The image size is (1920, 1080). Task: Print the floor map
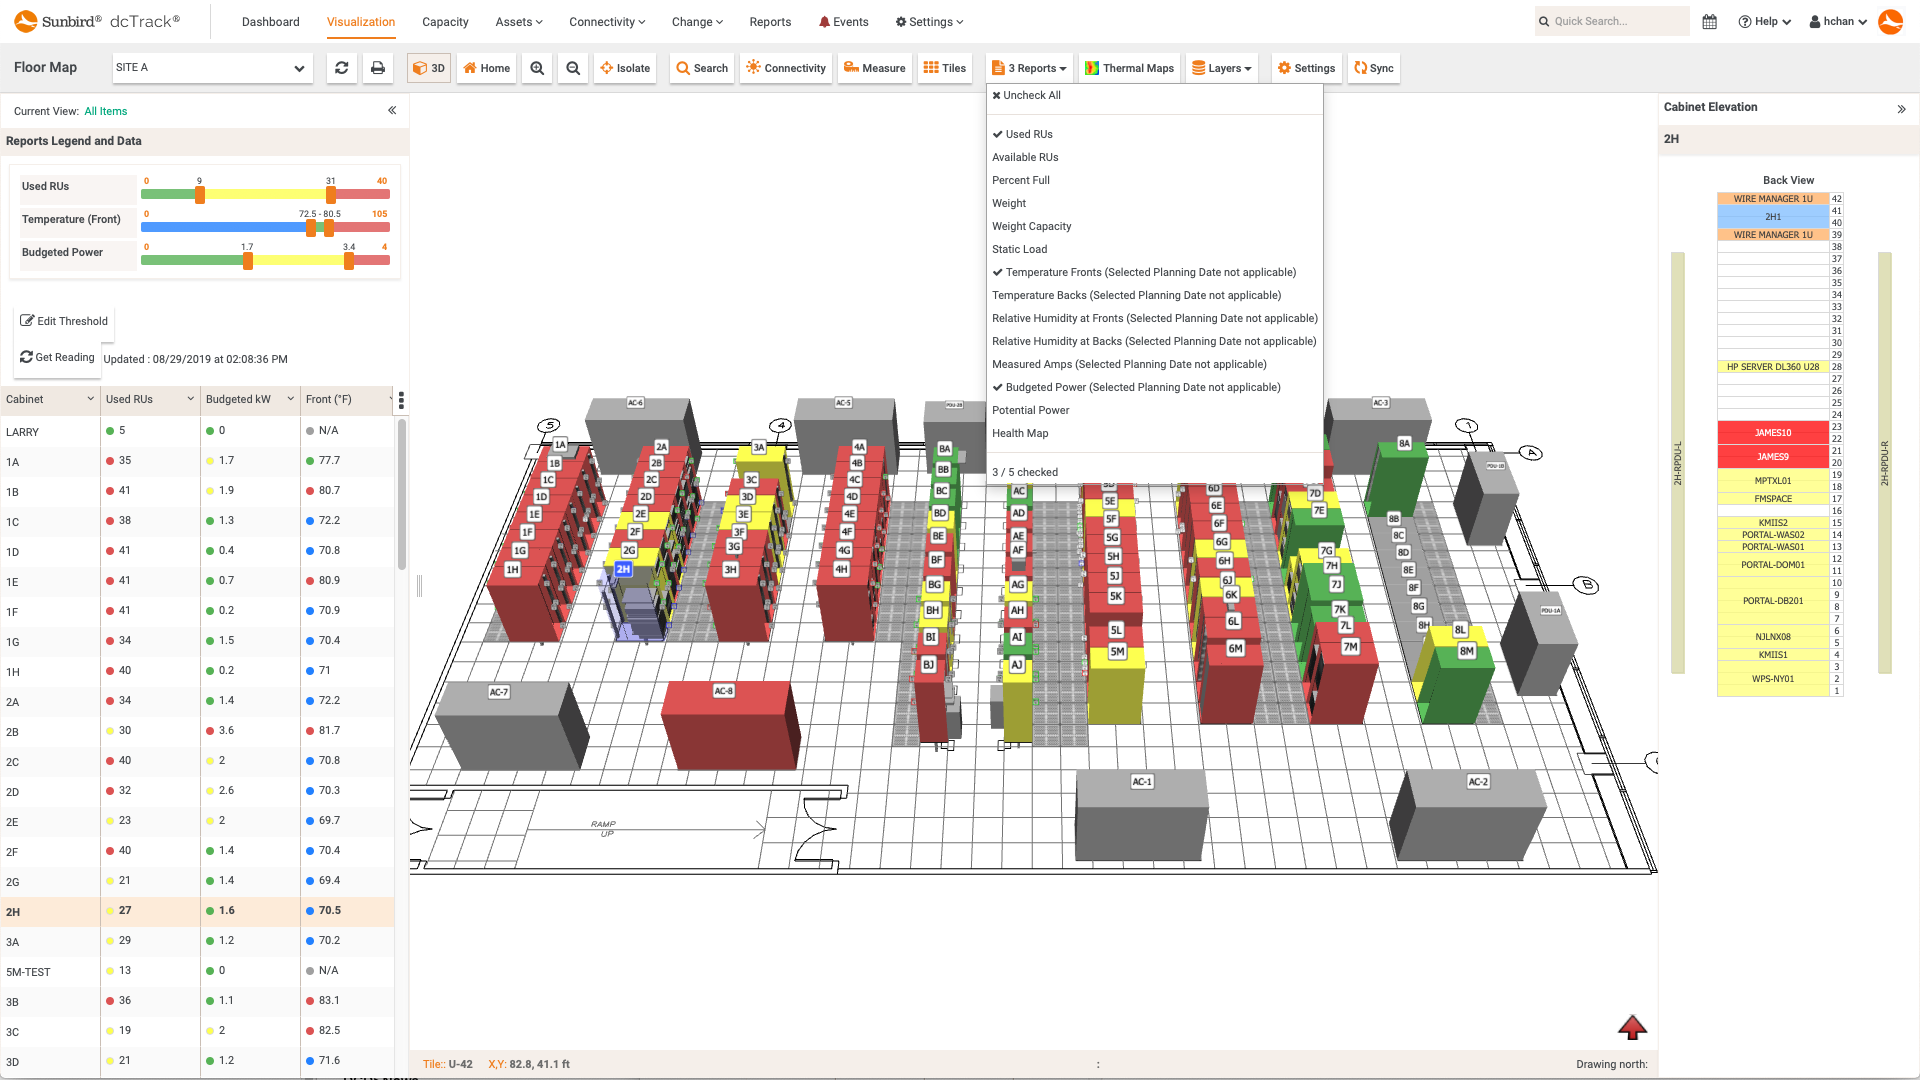[x=377, y=68]
